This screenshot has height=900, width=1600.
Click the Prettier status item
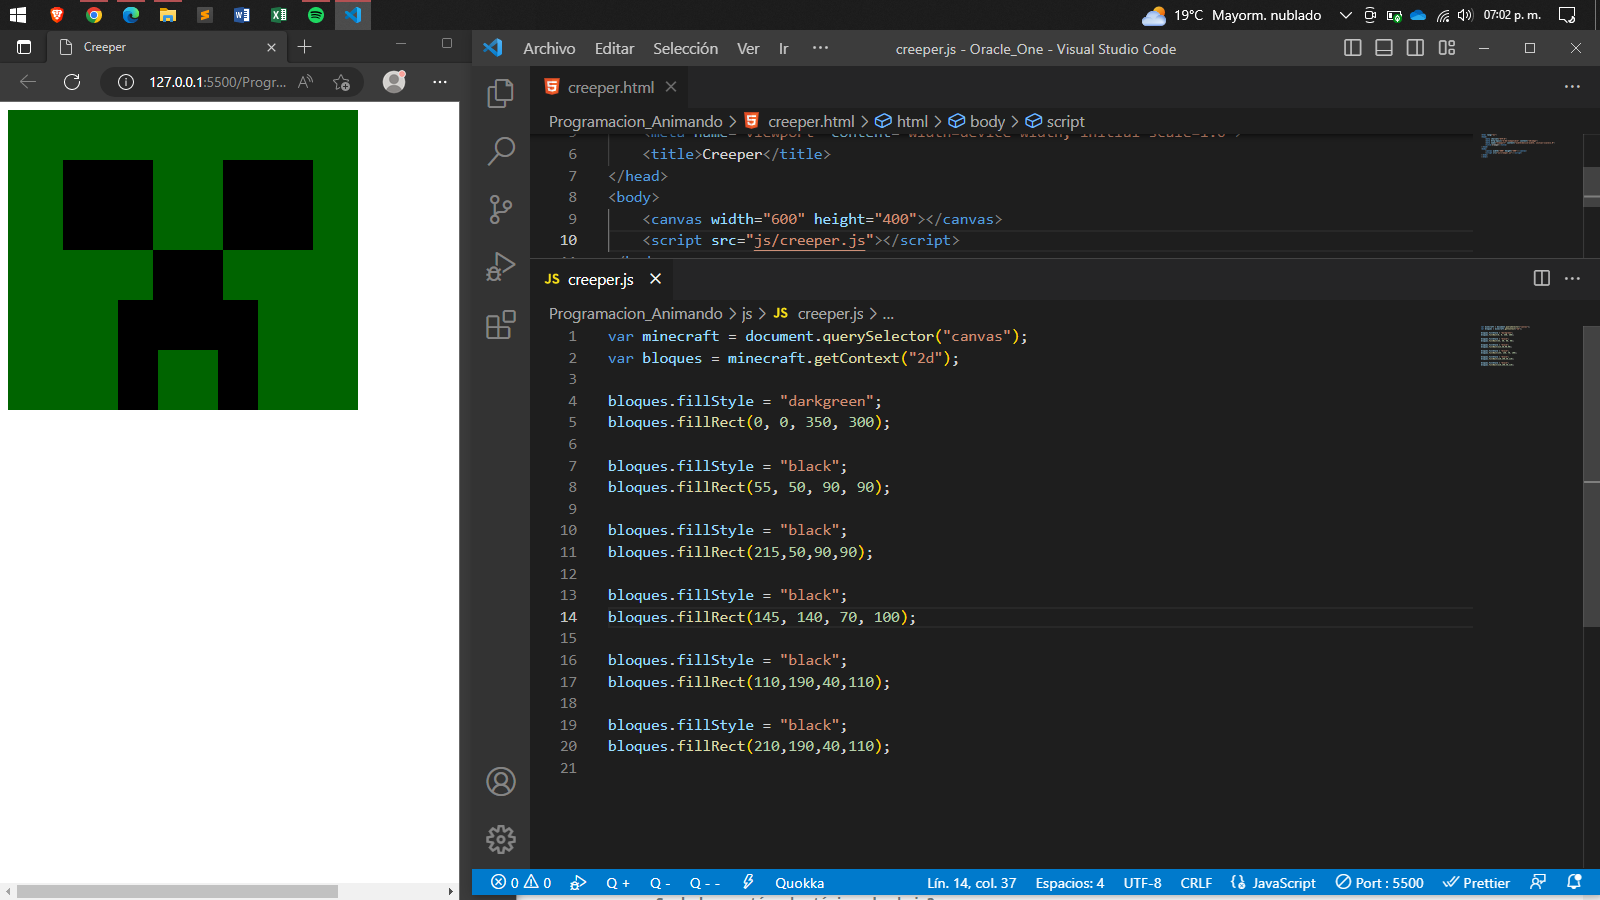(1476, 883)
